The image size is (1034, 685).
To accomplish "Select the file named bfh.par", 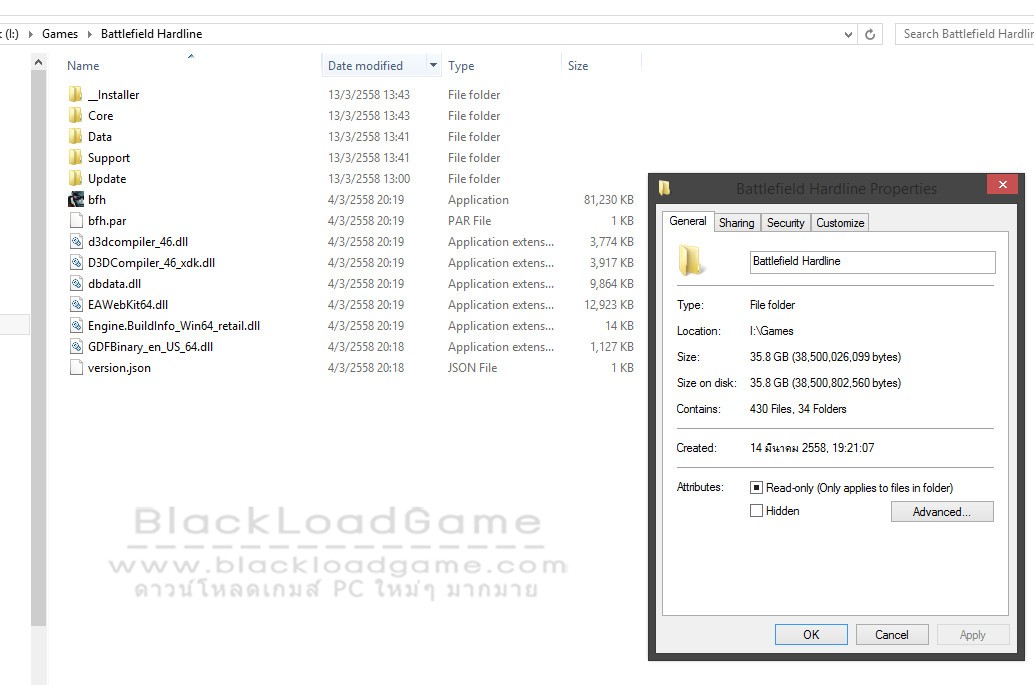I will (x=107, y=221).
